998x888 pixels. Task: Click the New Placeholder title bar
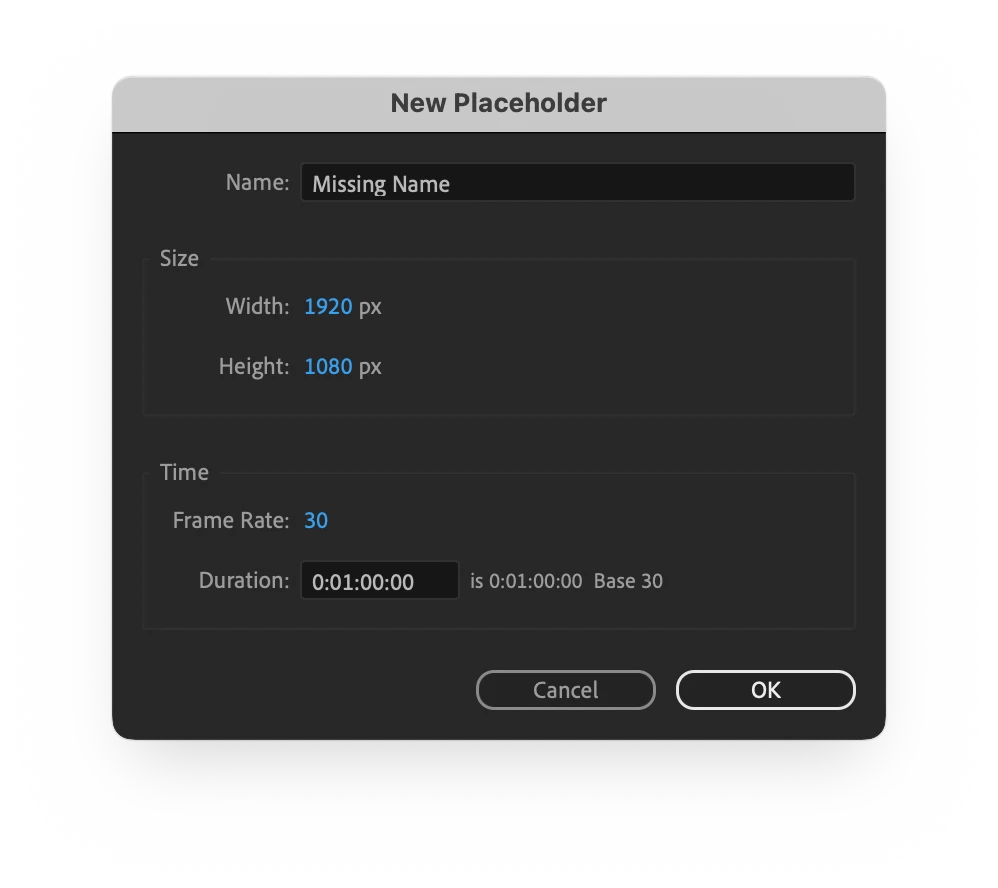tap(498, 104)
